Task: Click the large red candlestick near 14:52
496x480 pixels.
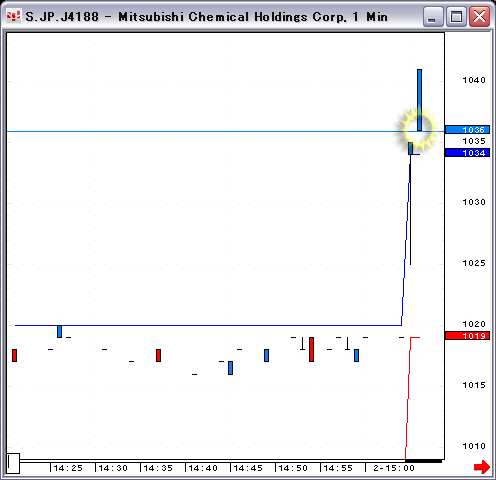Action: pos(311,349)
